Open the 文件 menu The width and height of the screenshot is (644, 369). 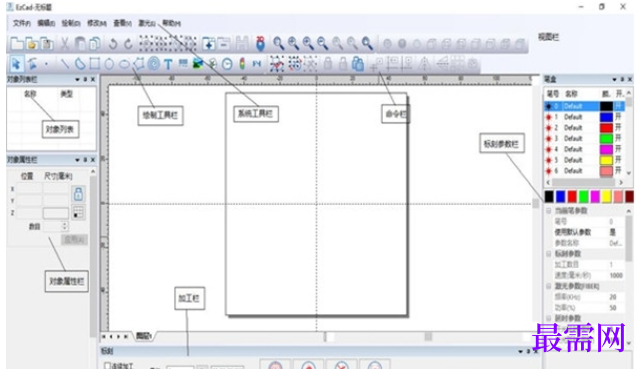22,23
